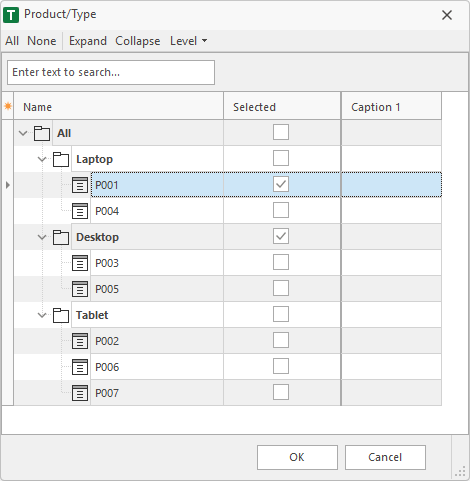Click the Cancel button

(385, 457)
